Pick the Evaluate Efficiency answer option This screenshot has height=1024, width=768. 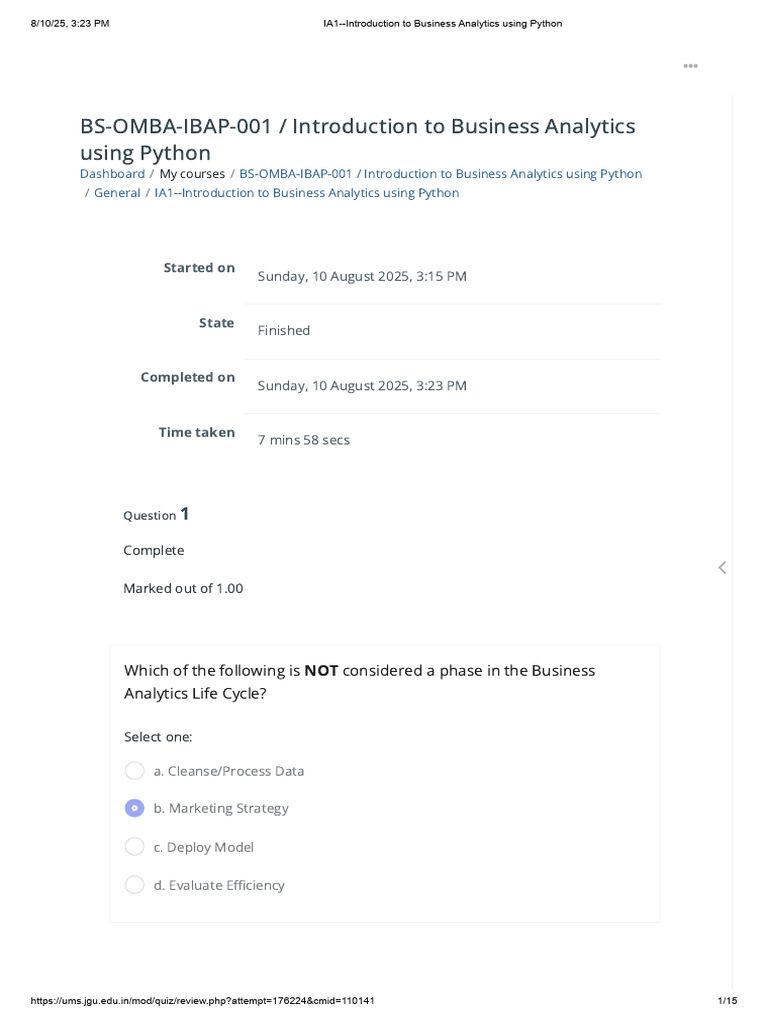(135, 885)
